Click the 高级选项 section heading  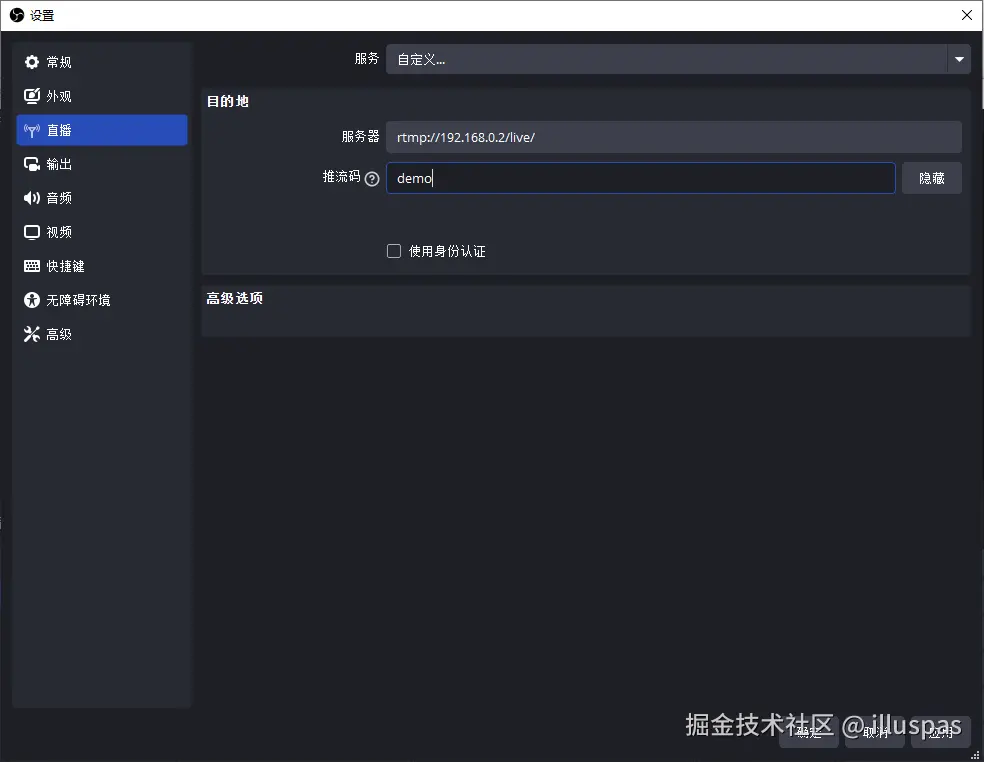(x=235, y=298)
